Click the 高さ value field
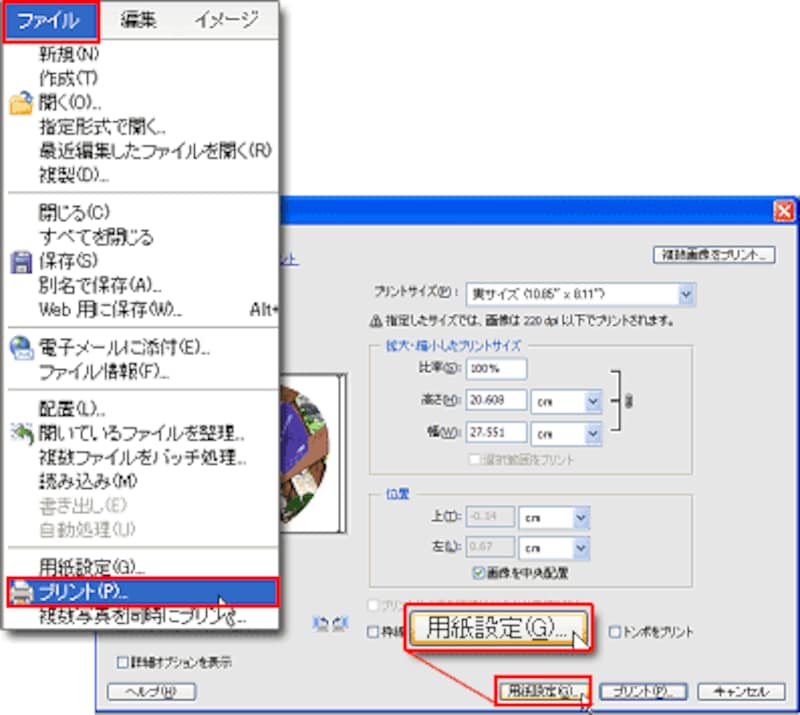 [x=496, y=400]
